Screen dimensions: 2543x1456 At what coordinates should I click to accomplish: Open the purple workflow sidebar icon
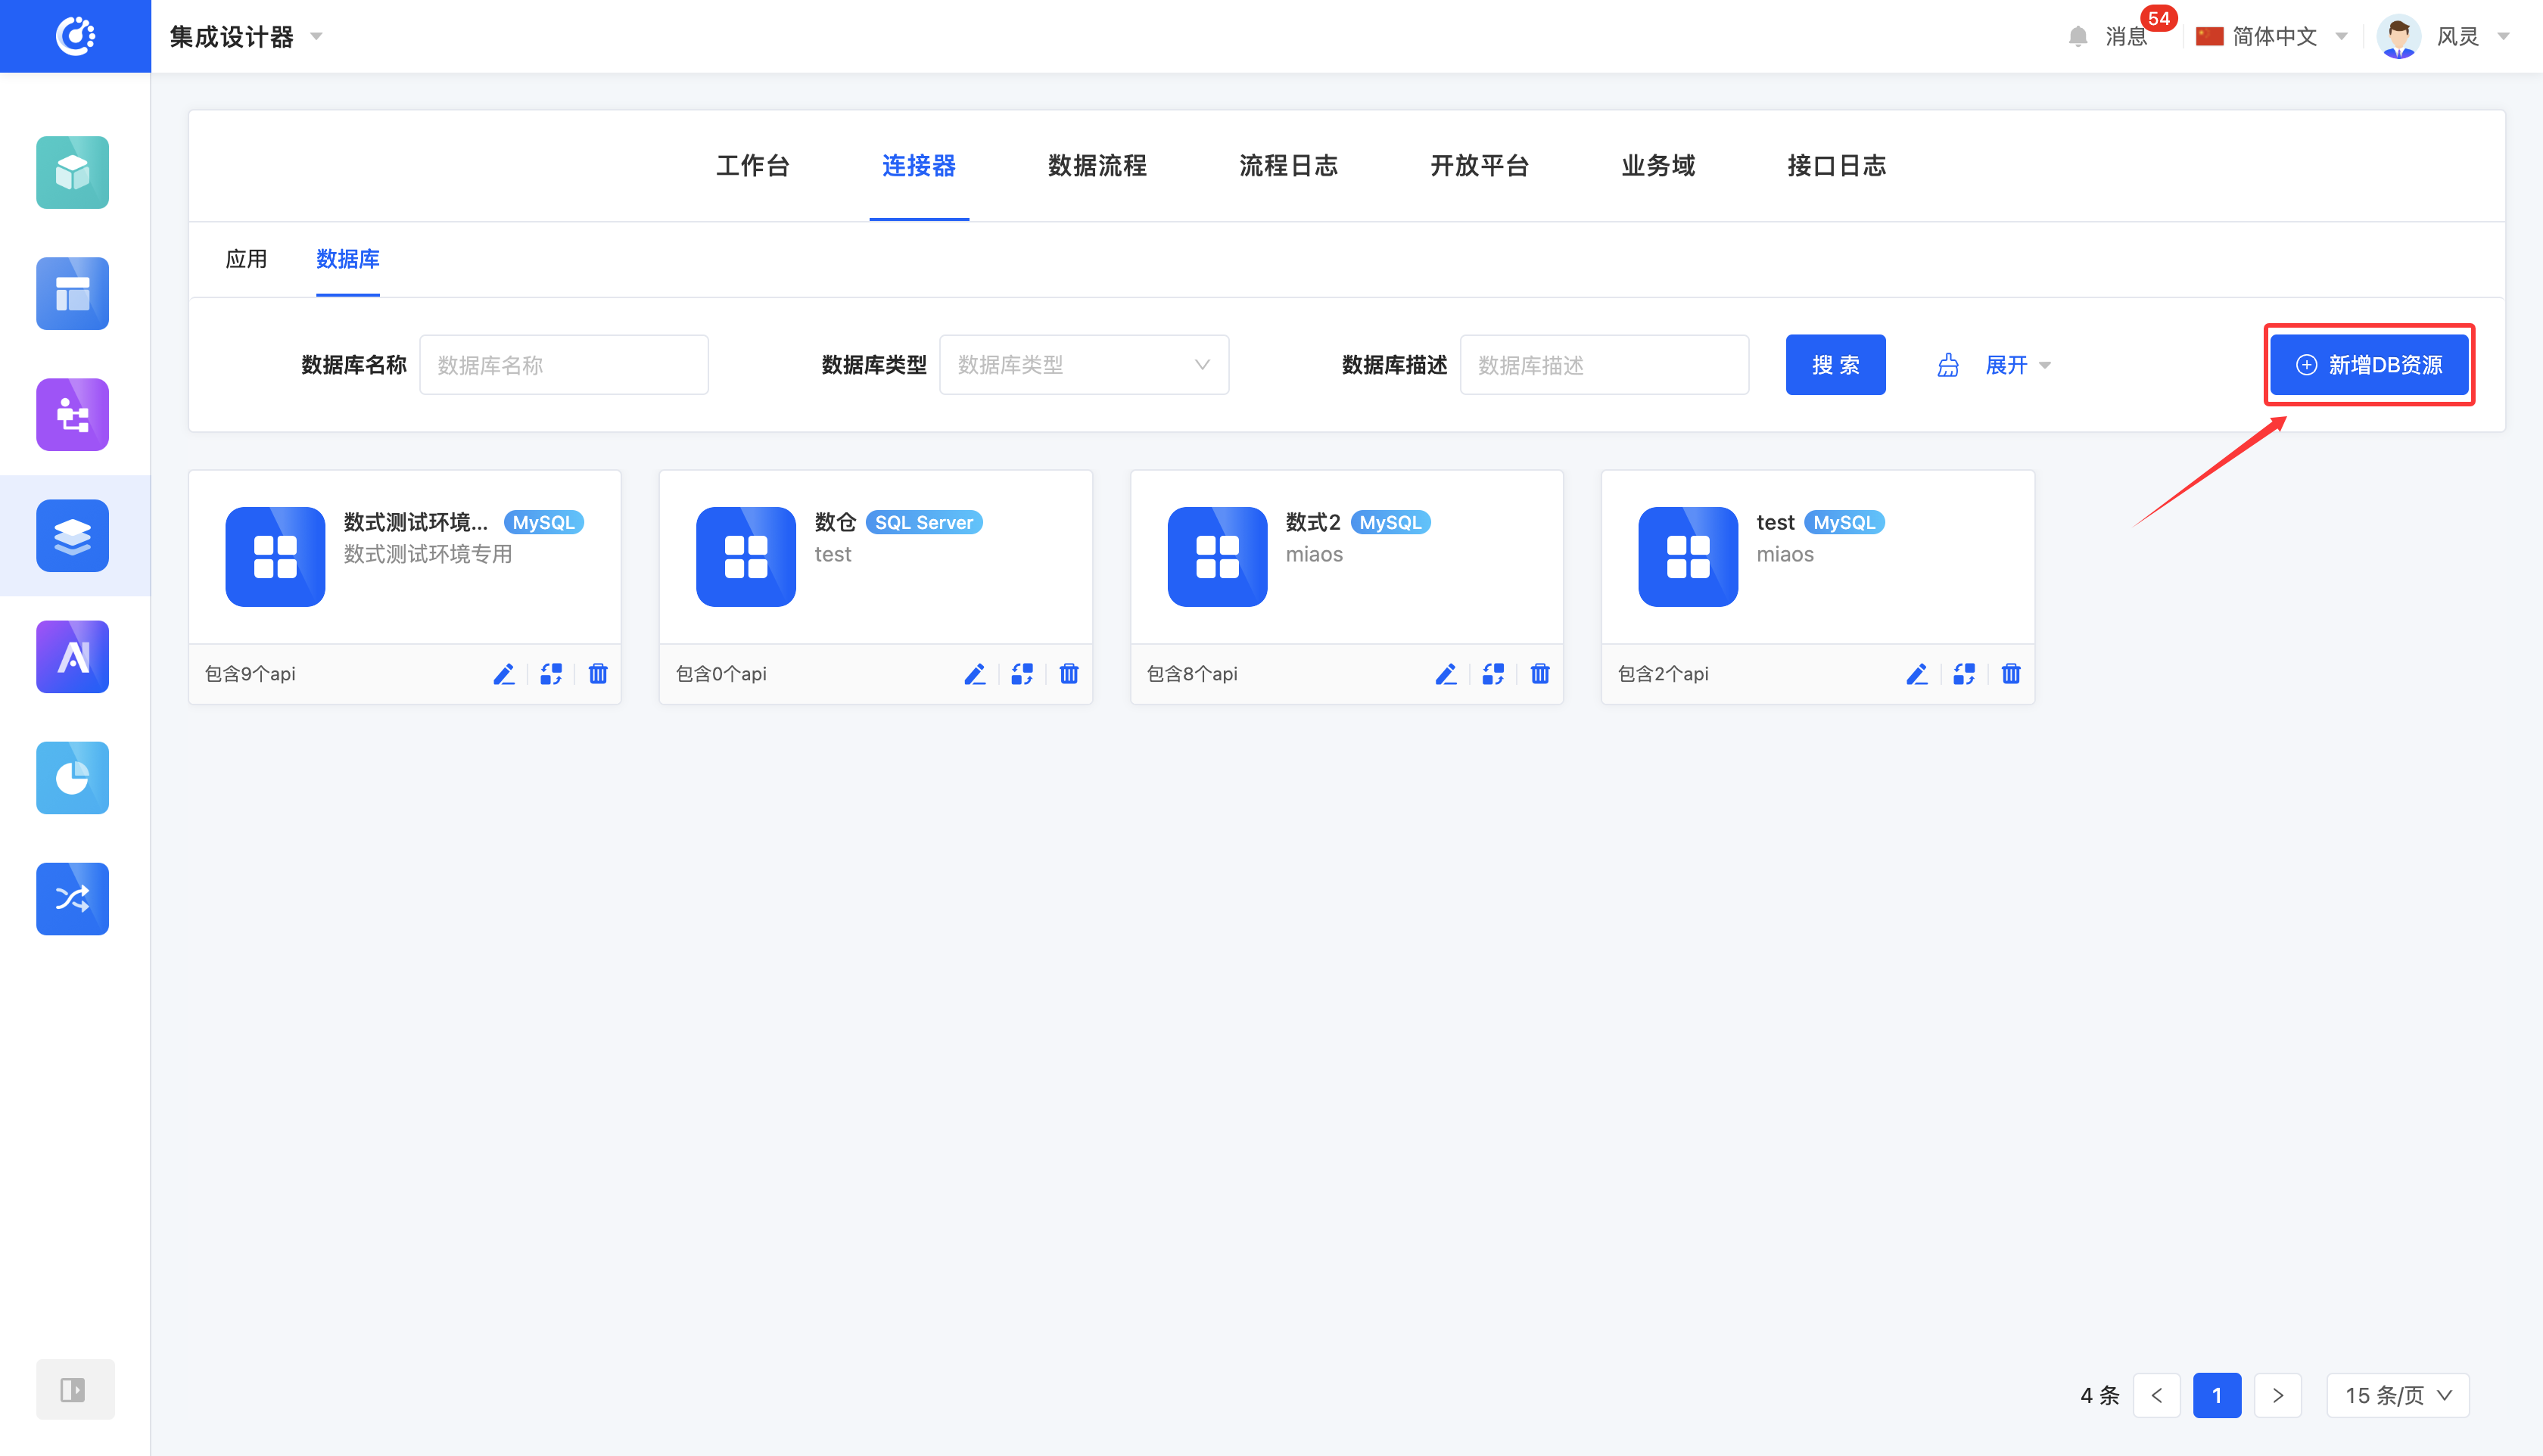(x=72, y=415)
